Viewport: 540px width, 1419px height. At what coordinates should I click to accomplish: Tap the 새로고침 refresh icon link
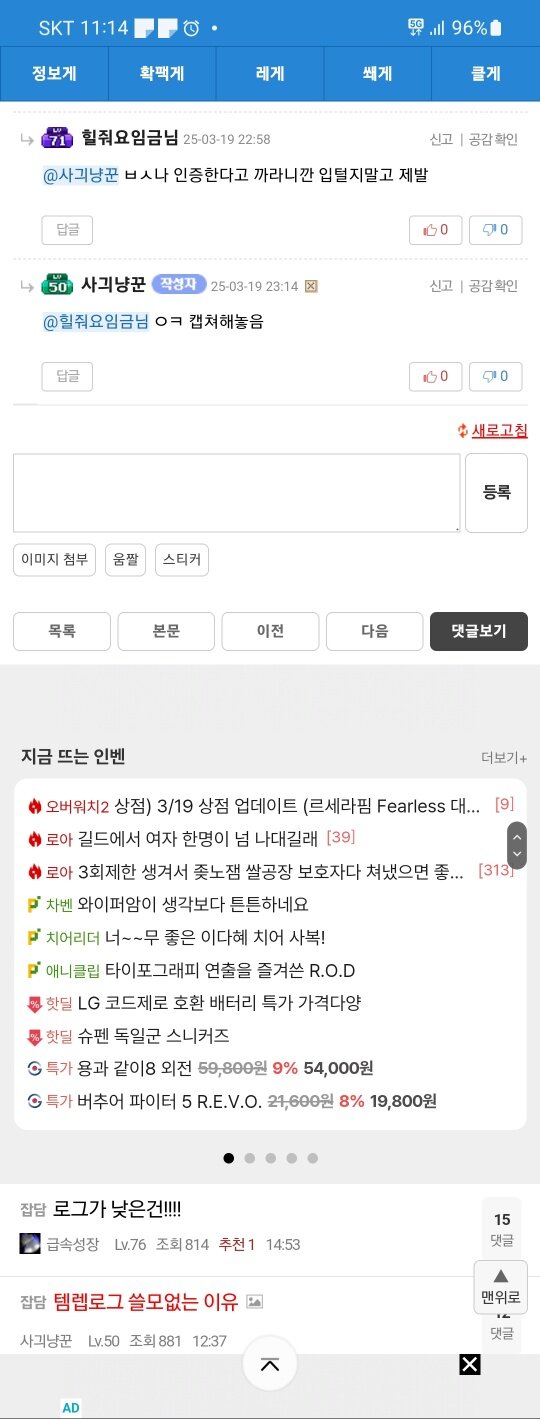coord(492,431)
